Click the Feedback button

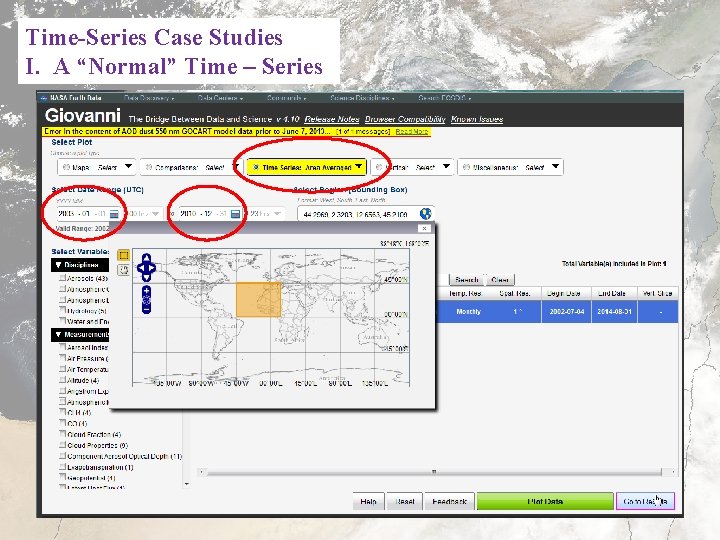[x=450, y=501]
